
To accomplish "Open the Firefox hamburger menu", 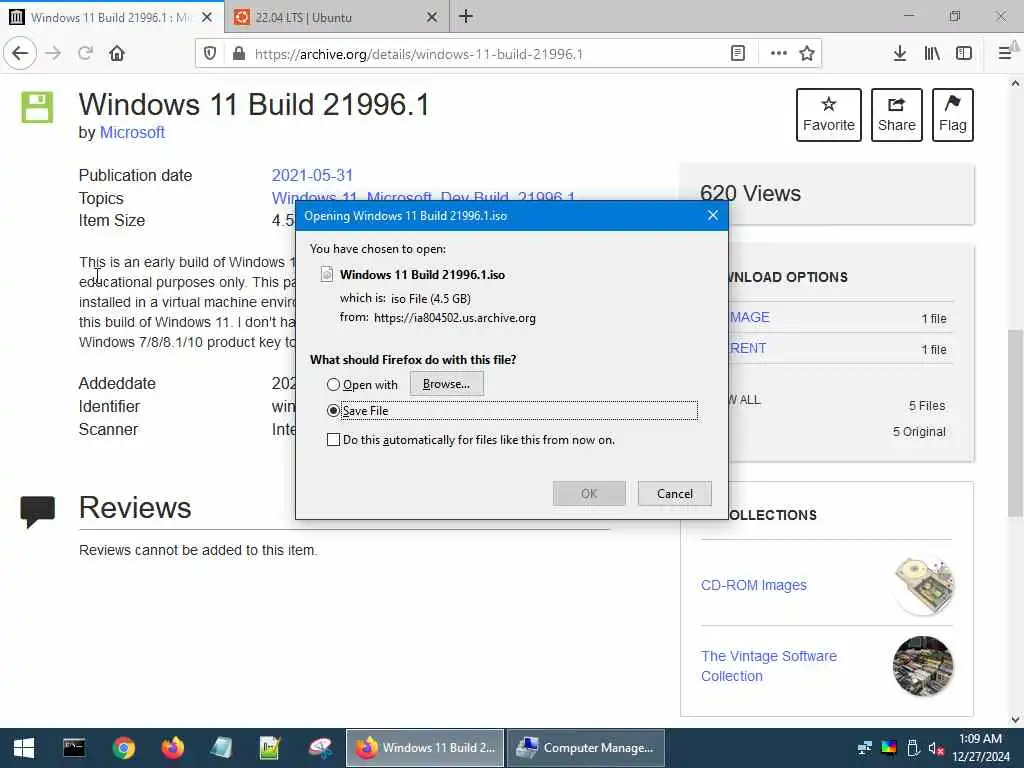I will [x=1005, y=54].
